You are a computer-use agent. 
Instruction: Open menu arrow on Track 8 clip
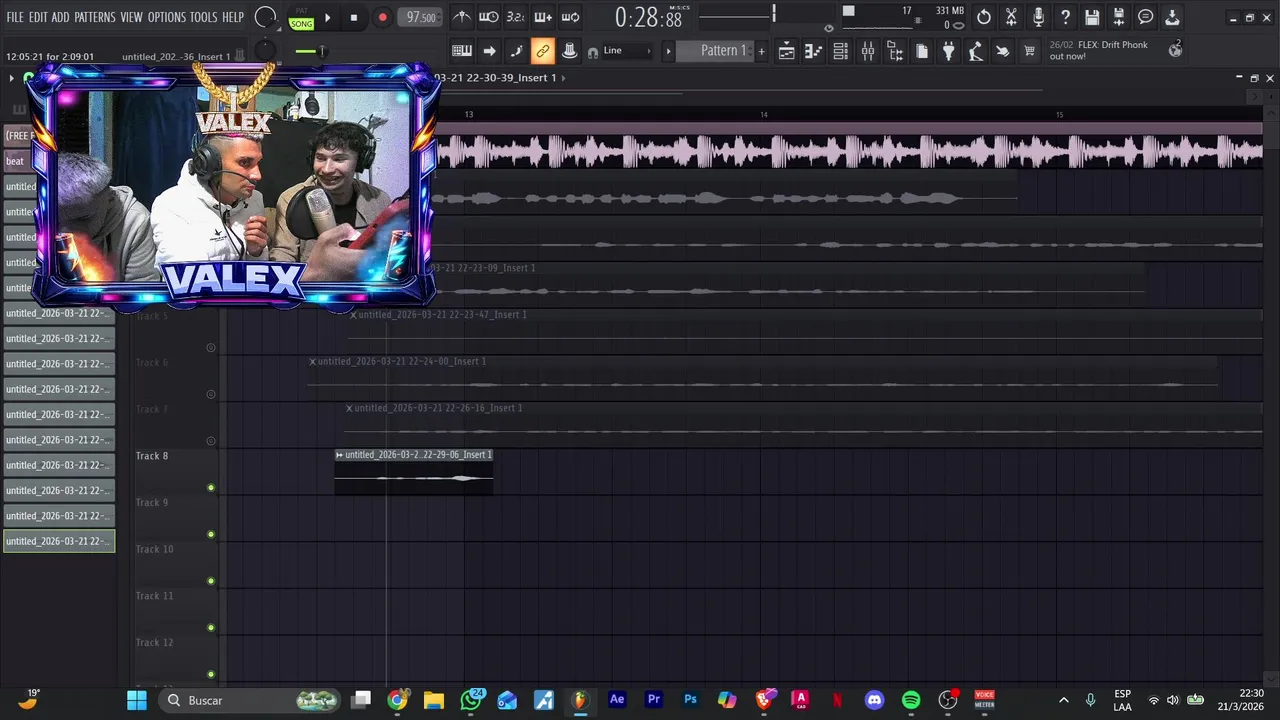tap(340, 455)
